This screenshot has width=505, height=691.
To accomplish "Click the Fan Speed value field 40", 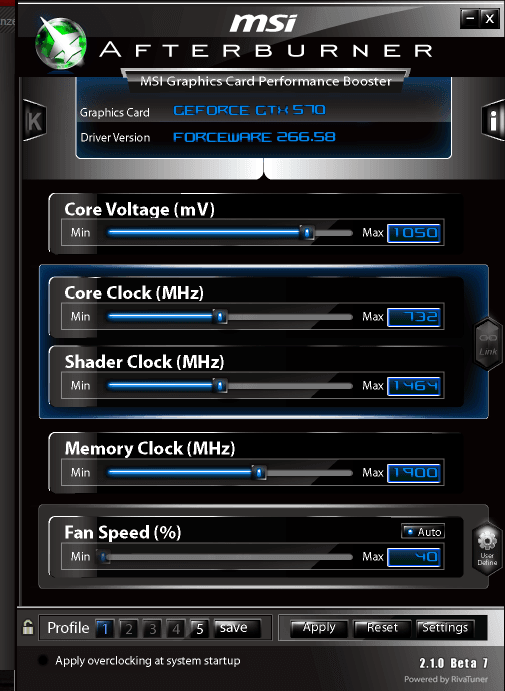I will tap(414, 557).
